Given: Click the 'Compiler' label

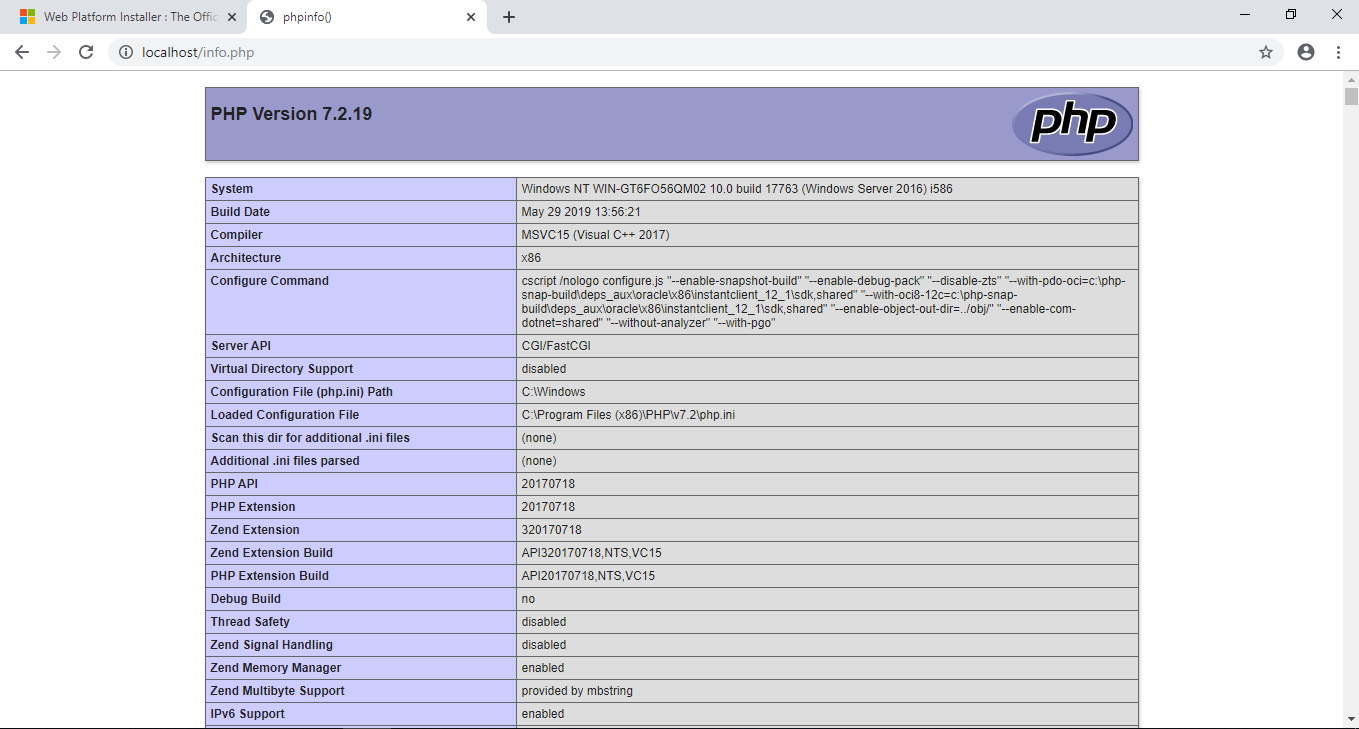Looking at the screenshot, I should (x=237, y=235).
